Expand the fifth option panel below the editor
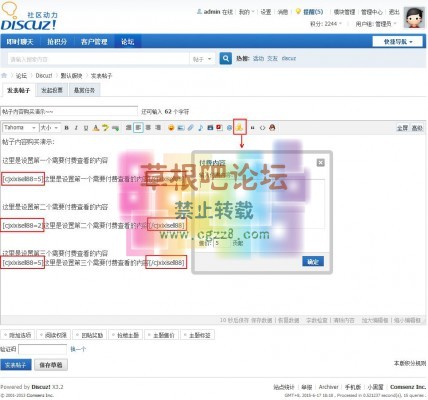 coord(161,335)
